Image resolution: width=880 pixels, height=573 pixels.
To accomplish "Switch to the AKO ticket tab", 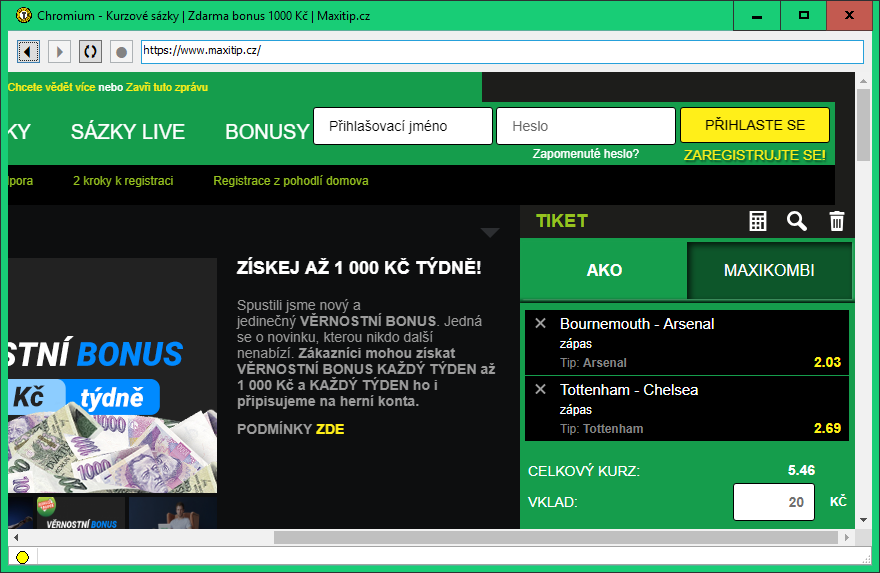I will [604, 270].
